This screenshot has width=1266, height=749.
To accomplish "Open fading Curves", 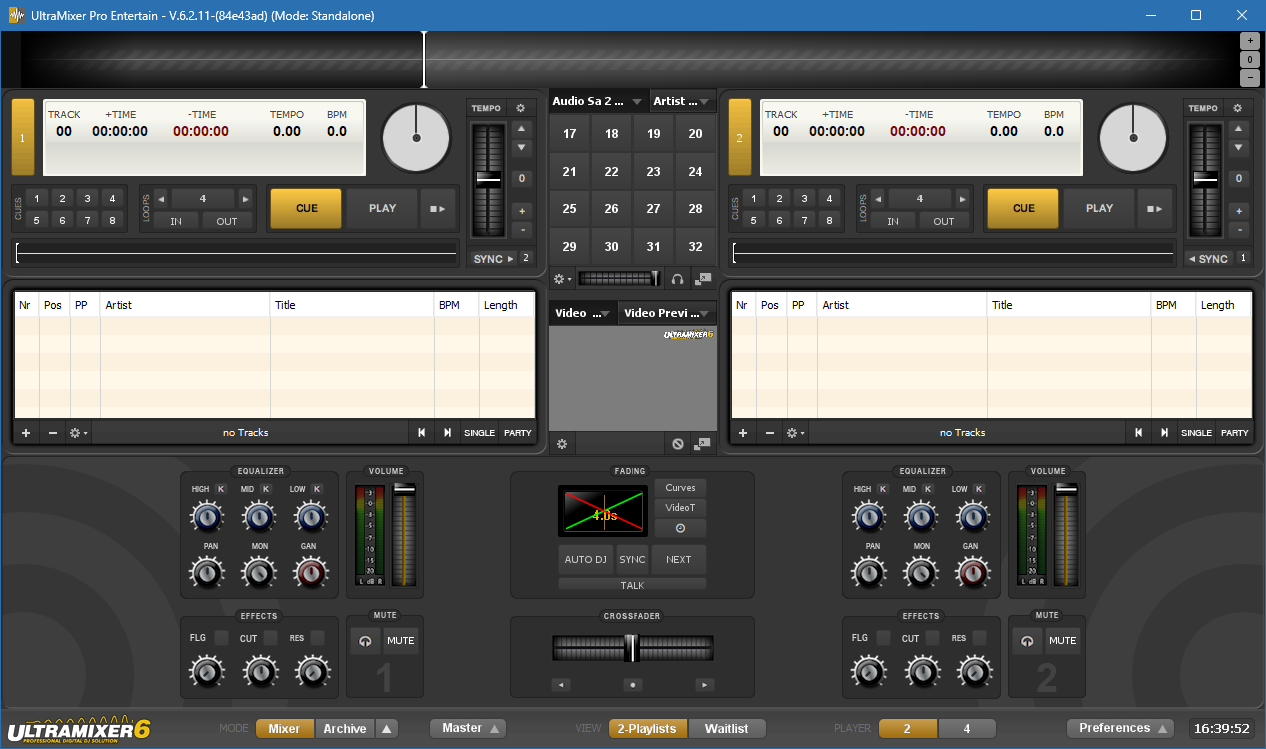I will (x=680, y=488).
